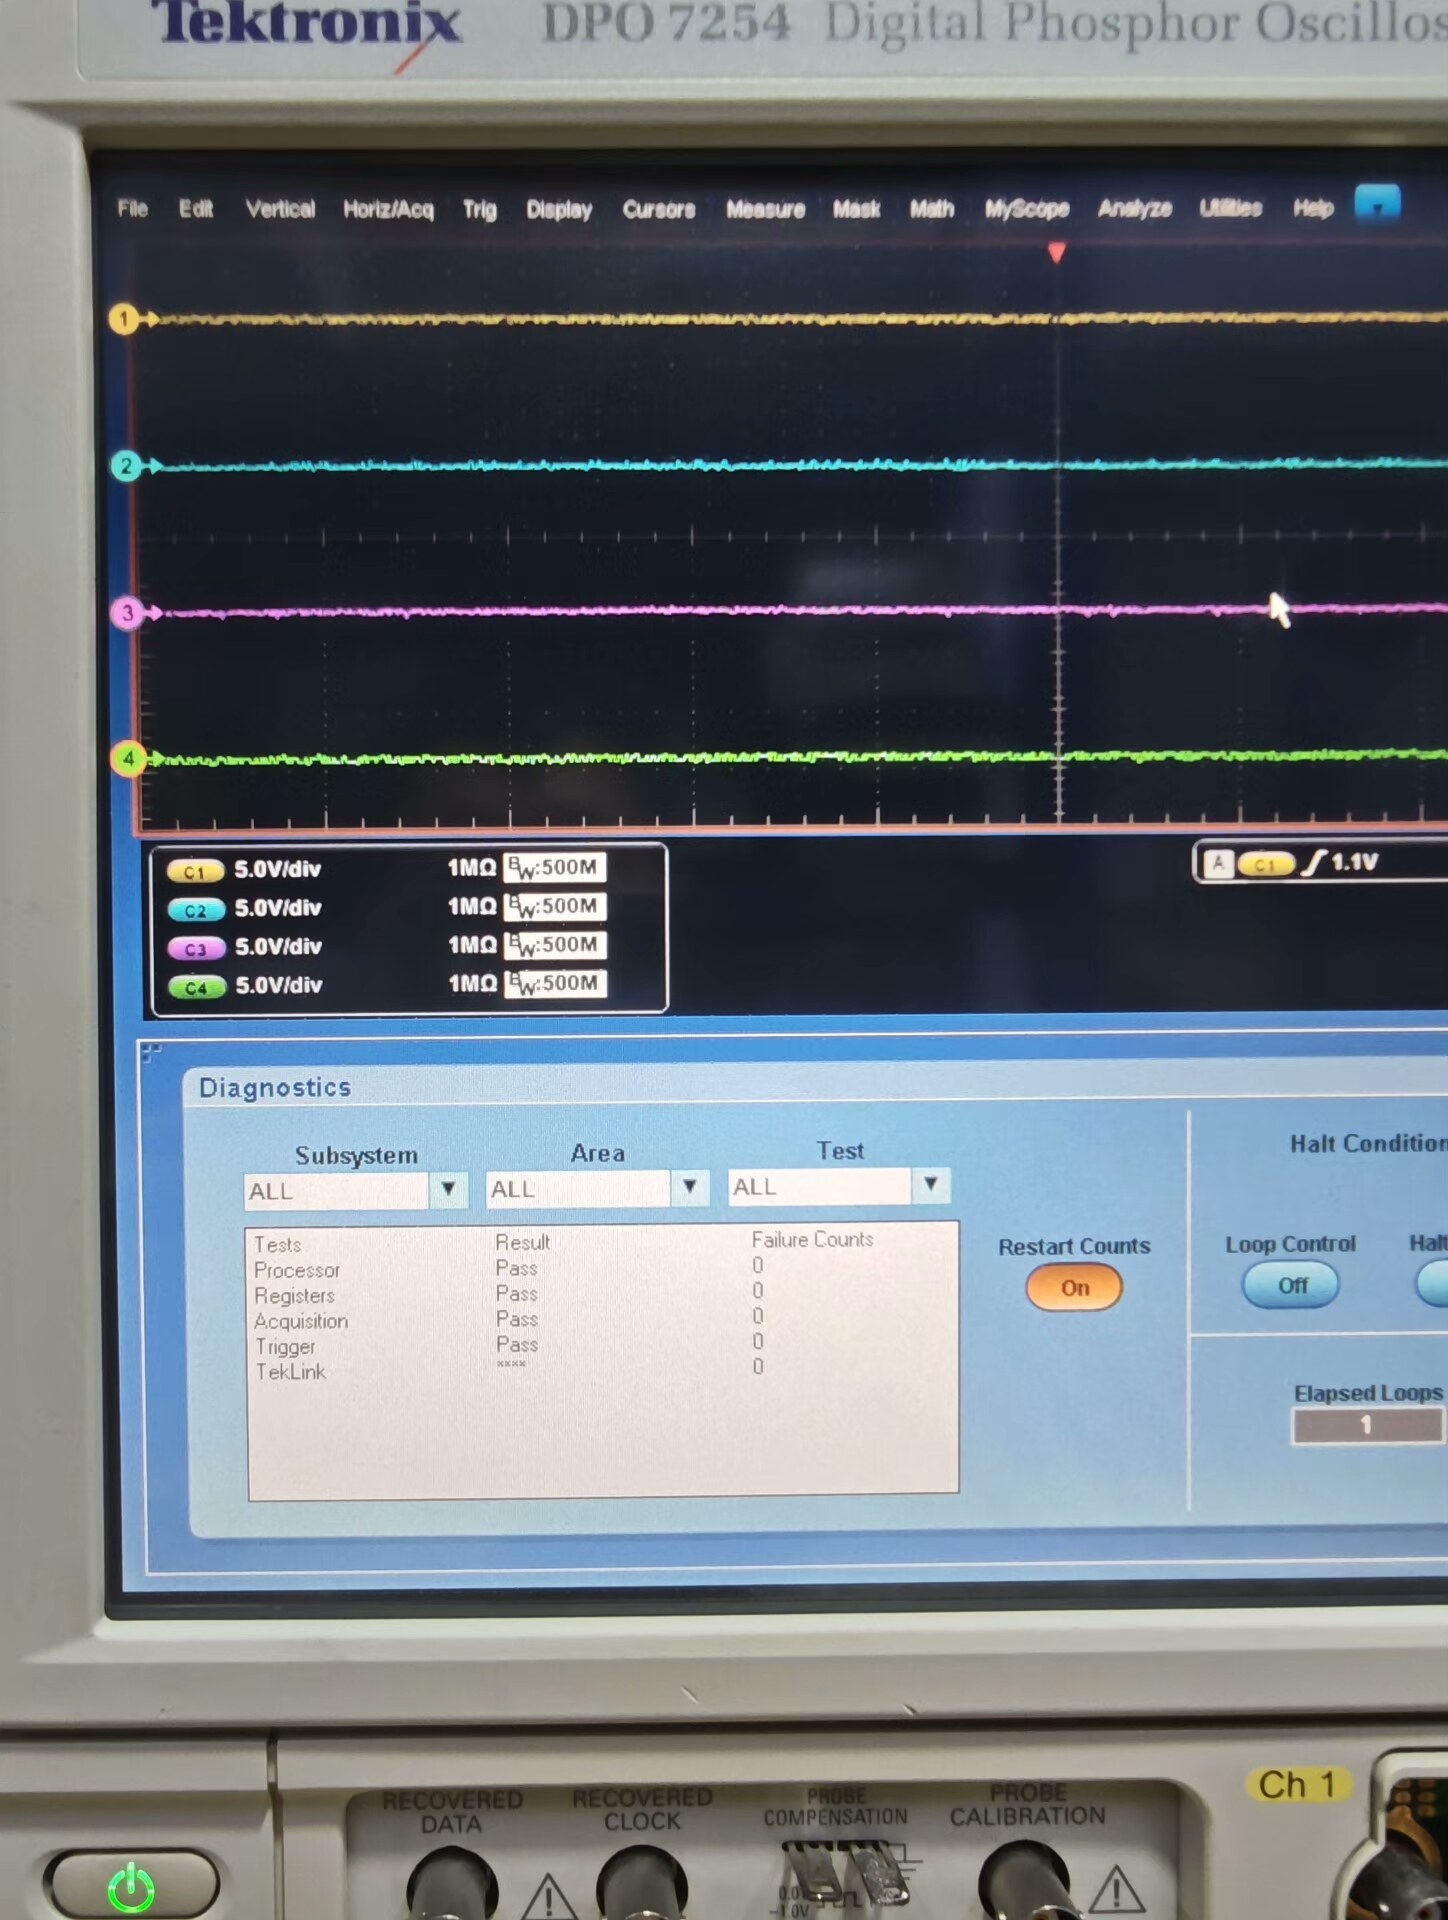Click the trigger source C1 badge
Viewport: 1448px width, 1920px height.
pos(1265,864)
